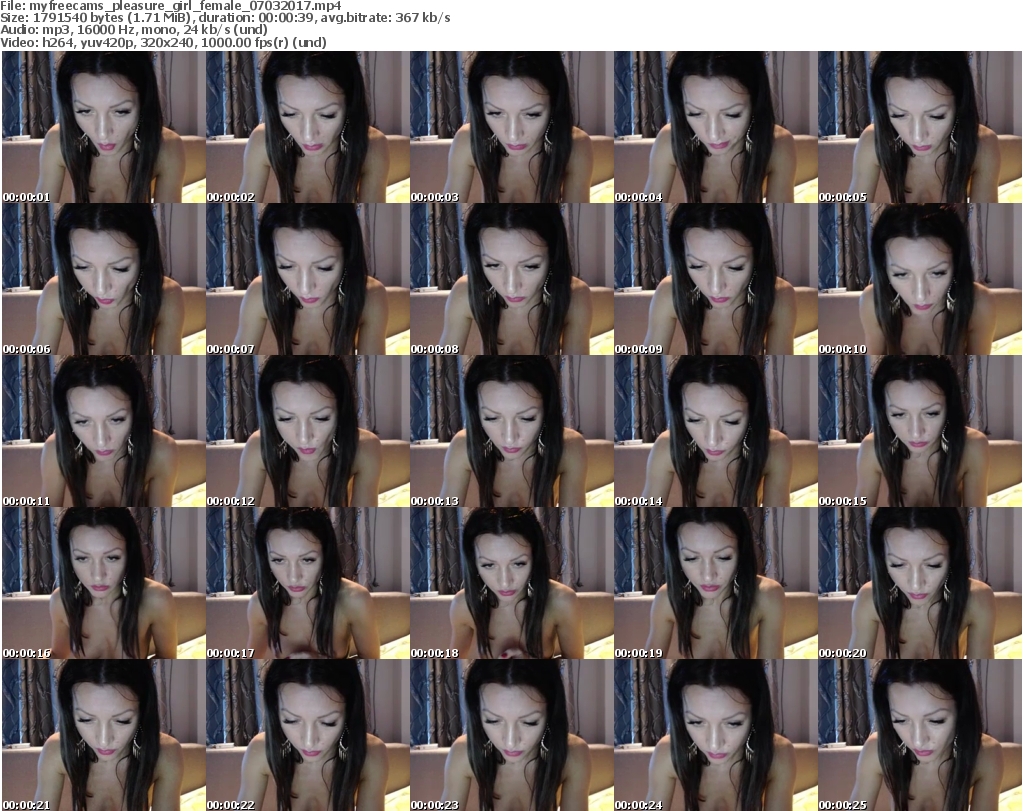Screen dimensions: 1024x811
Task: Select the frame stamped 00:00:10
Action: point(920,279)
